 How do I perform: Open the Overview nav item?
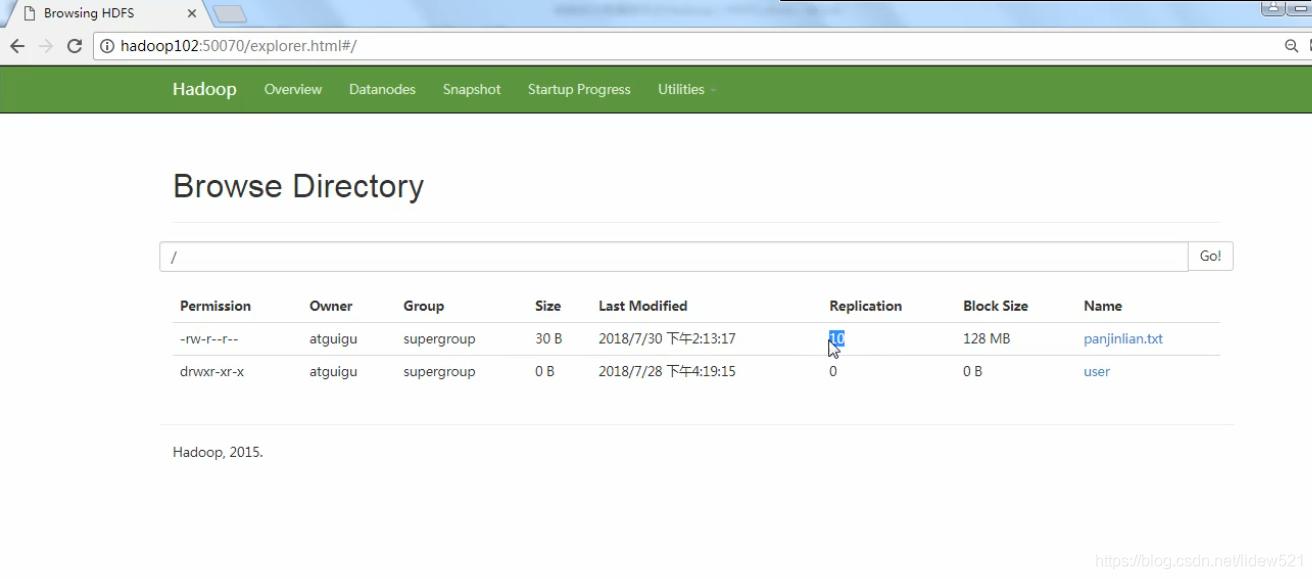point(293,89)
